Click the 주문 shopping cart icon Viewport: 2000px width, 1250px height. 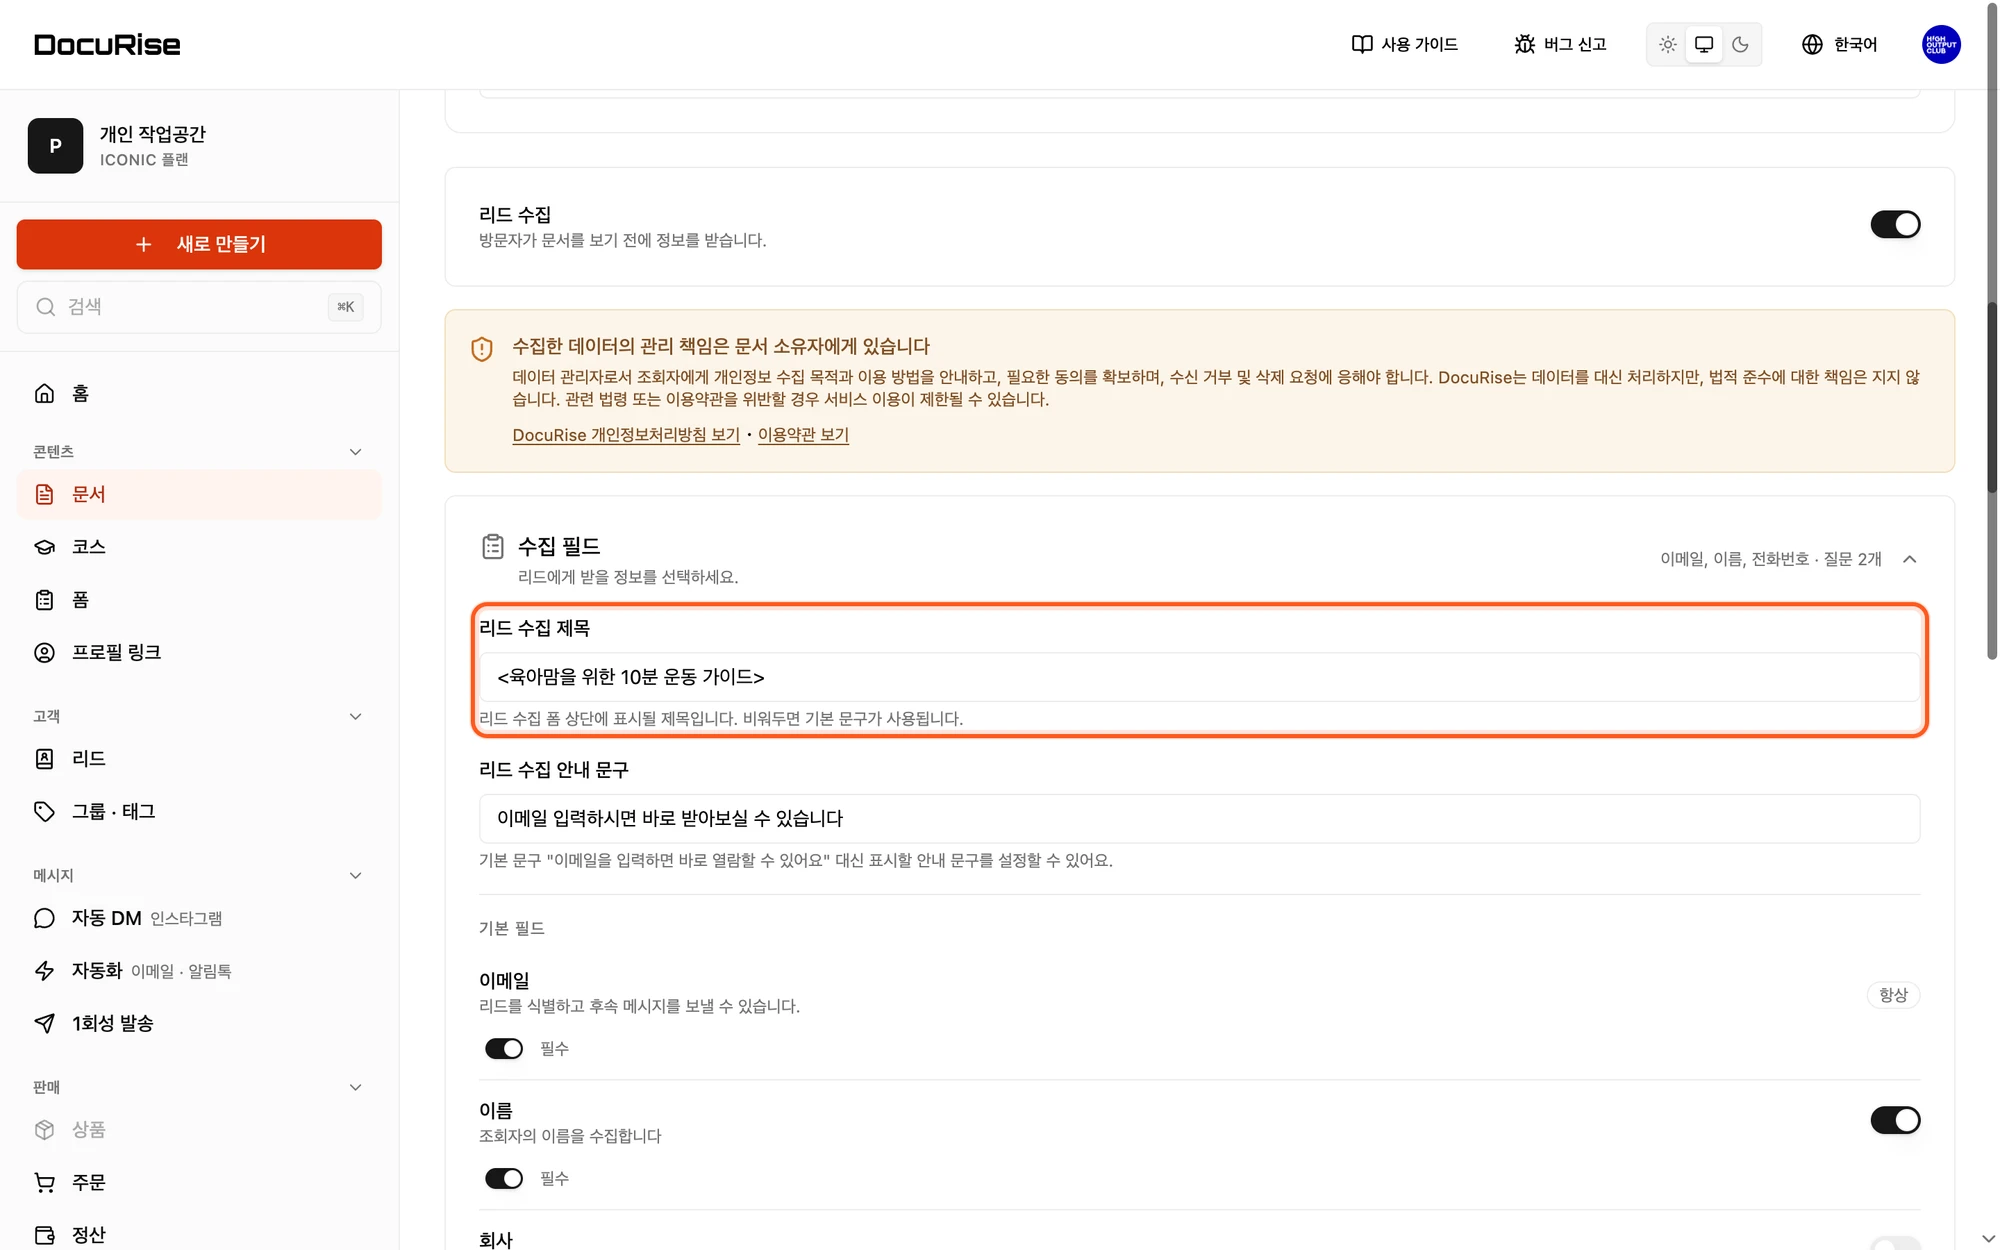tap(44, 1182)
